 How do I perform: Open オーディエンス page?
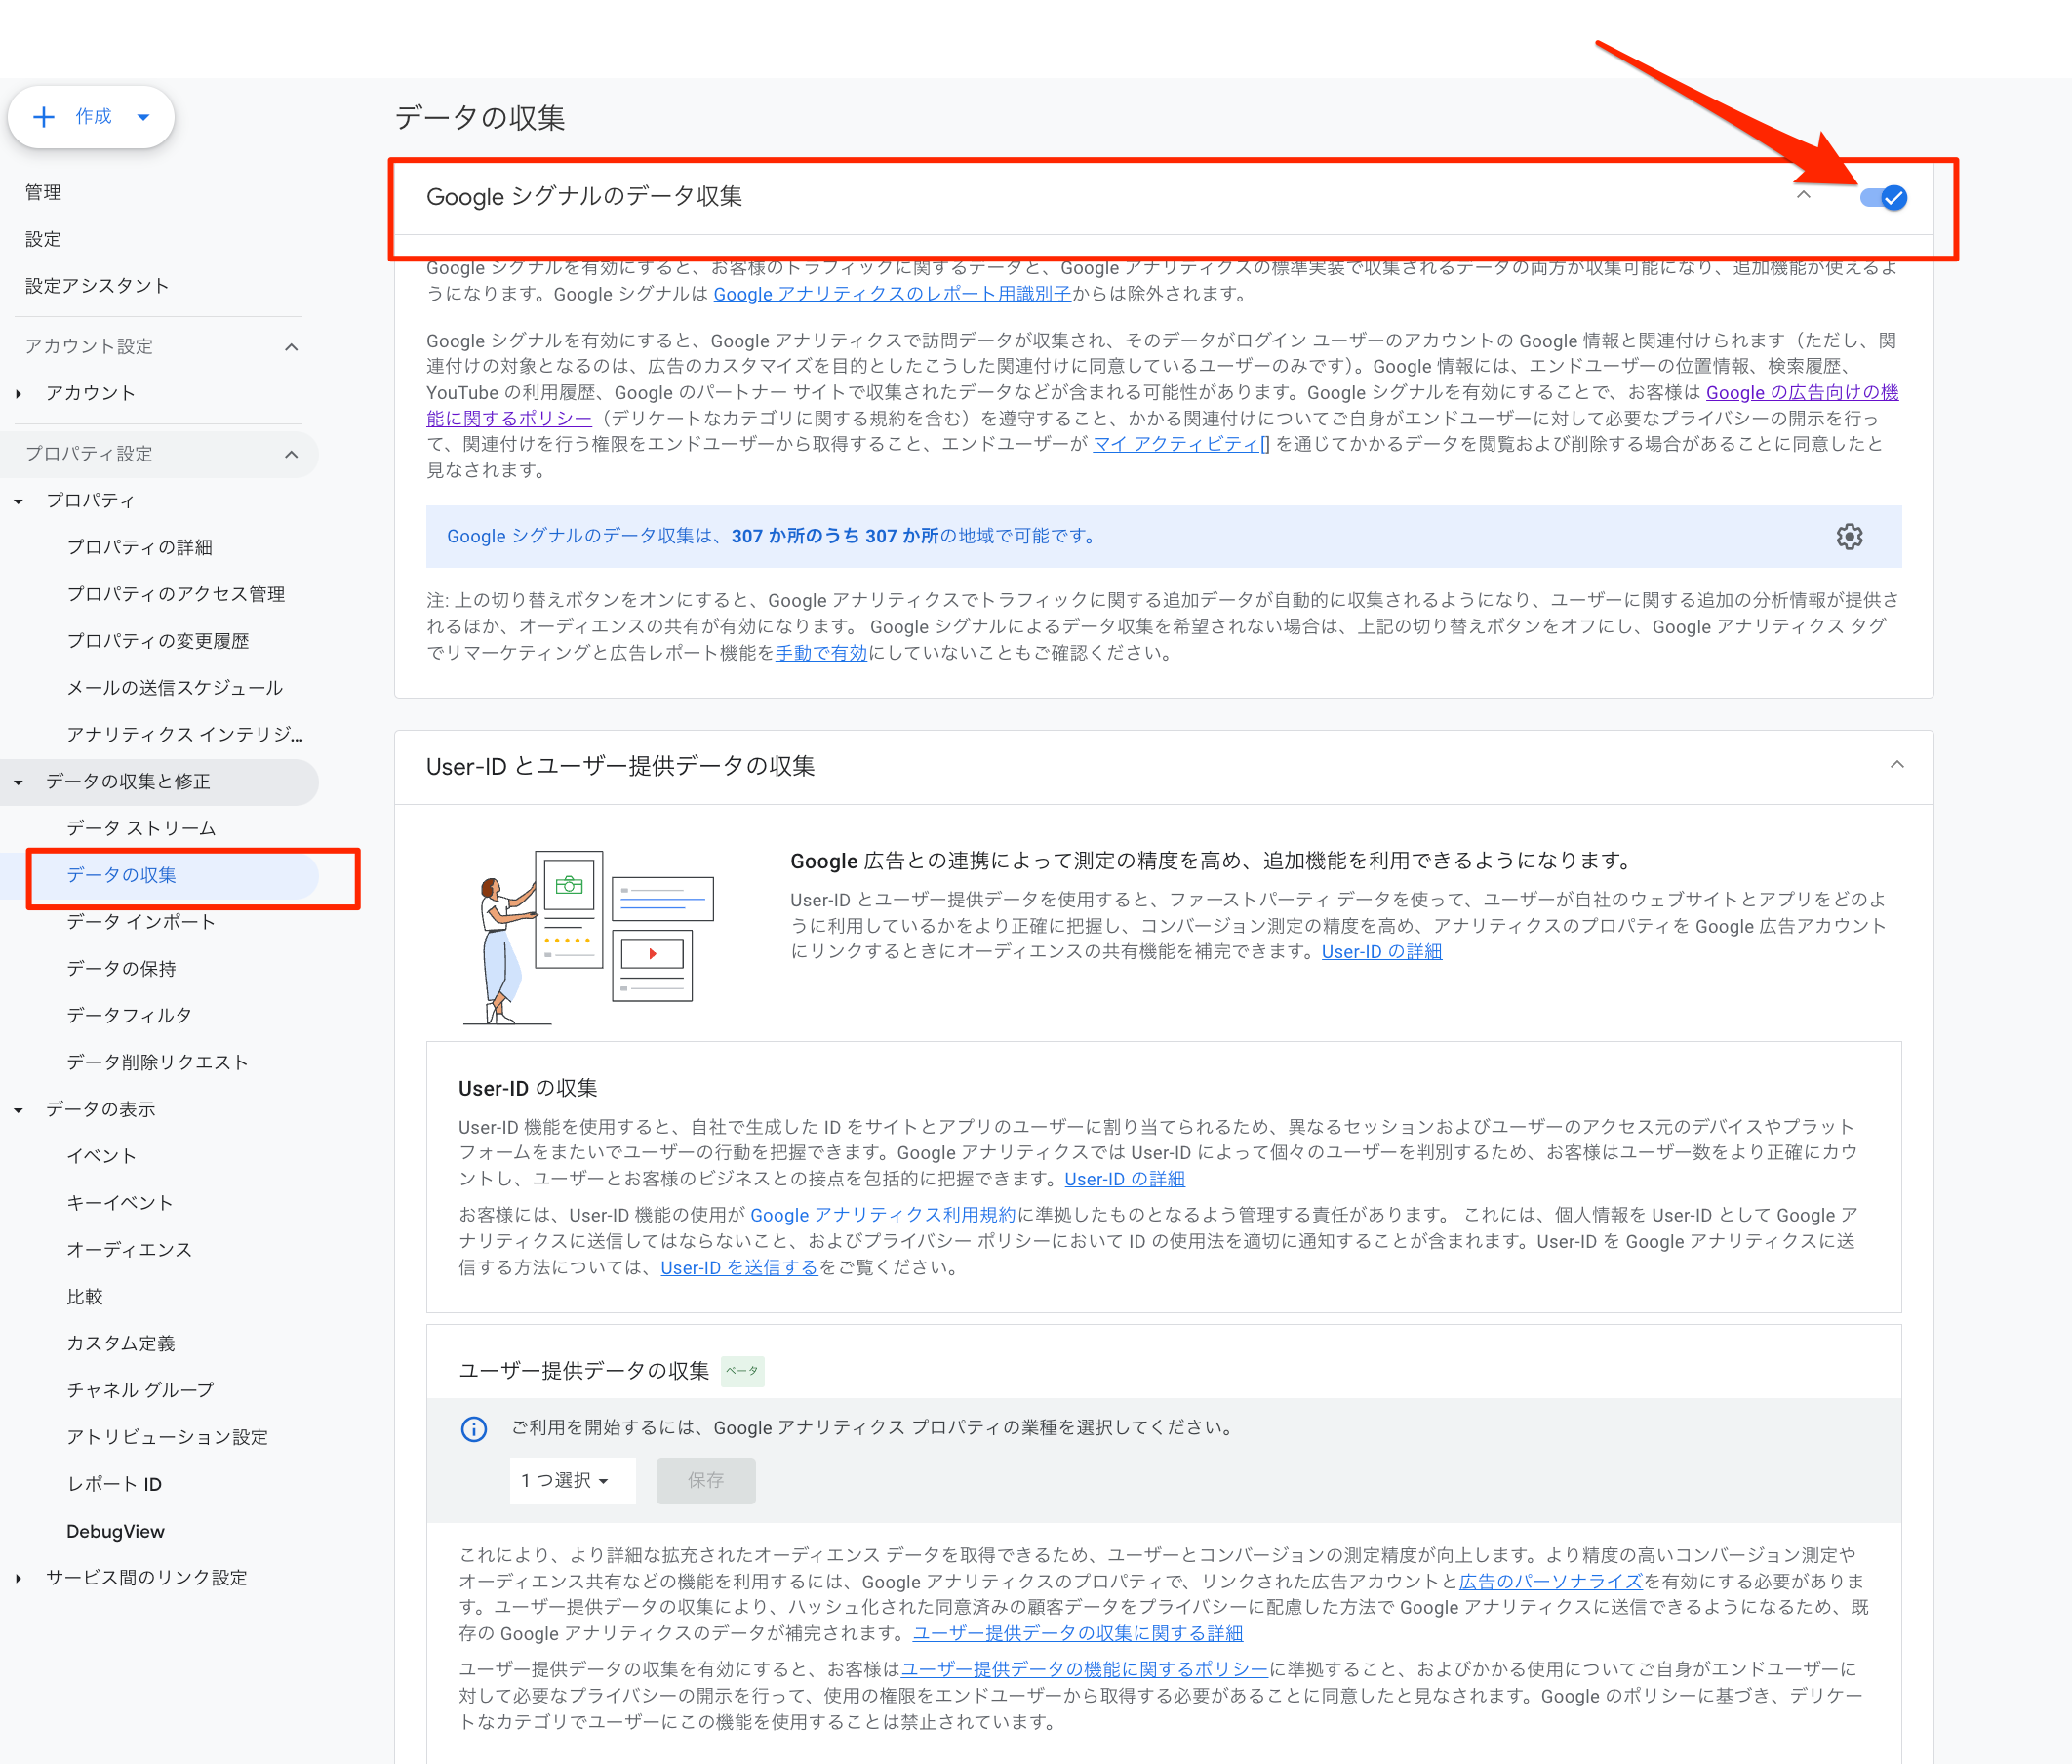(129, 1250)
